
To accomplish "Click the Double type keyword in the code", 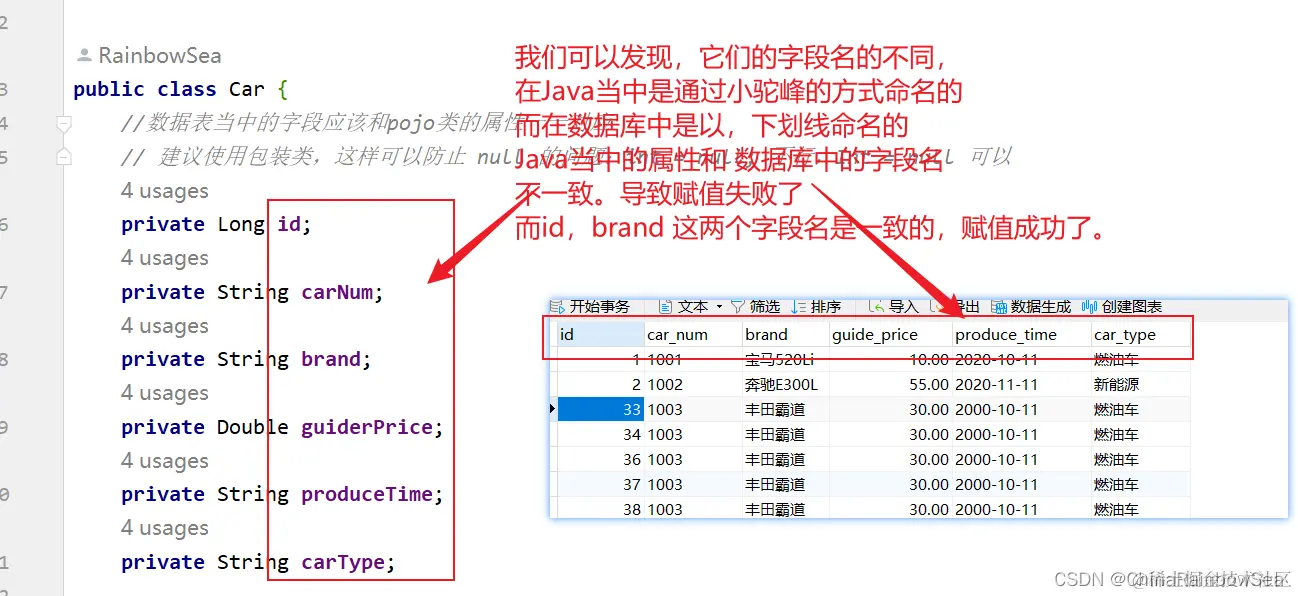I will pos(253,427).
